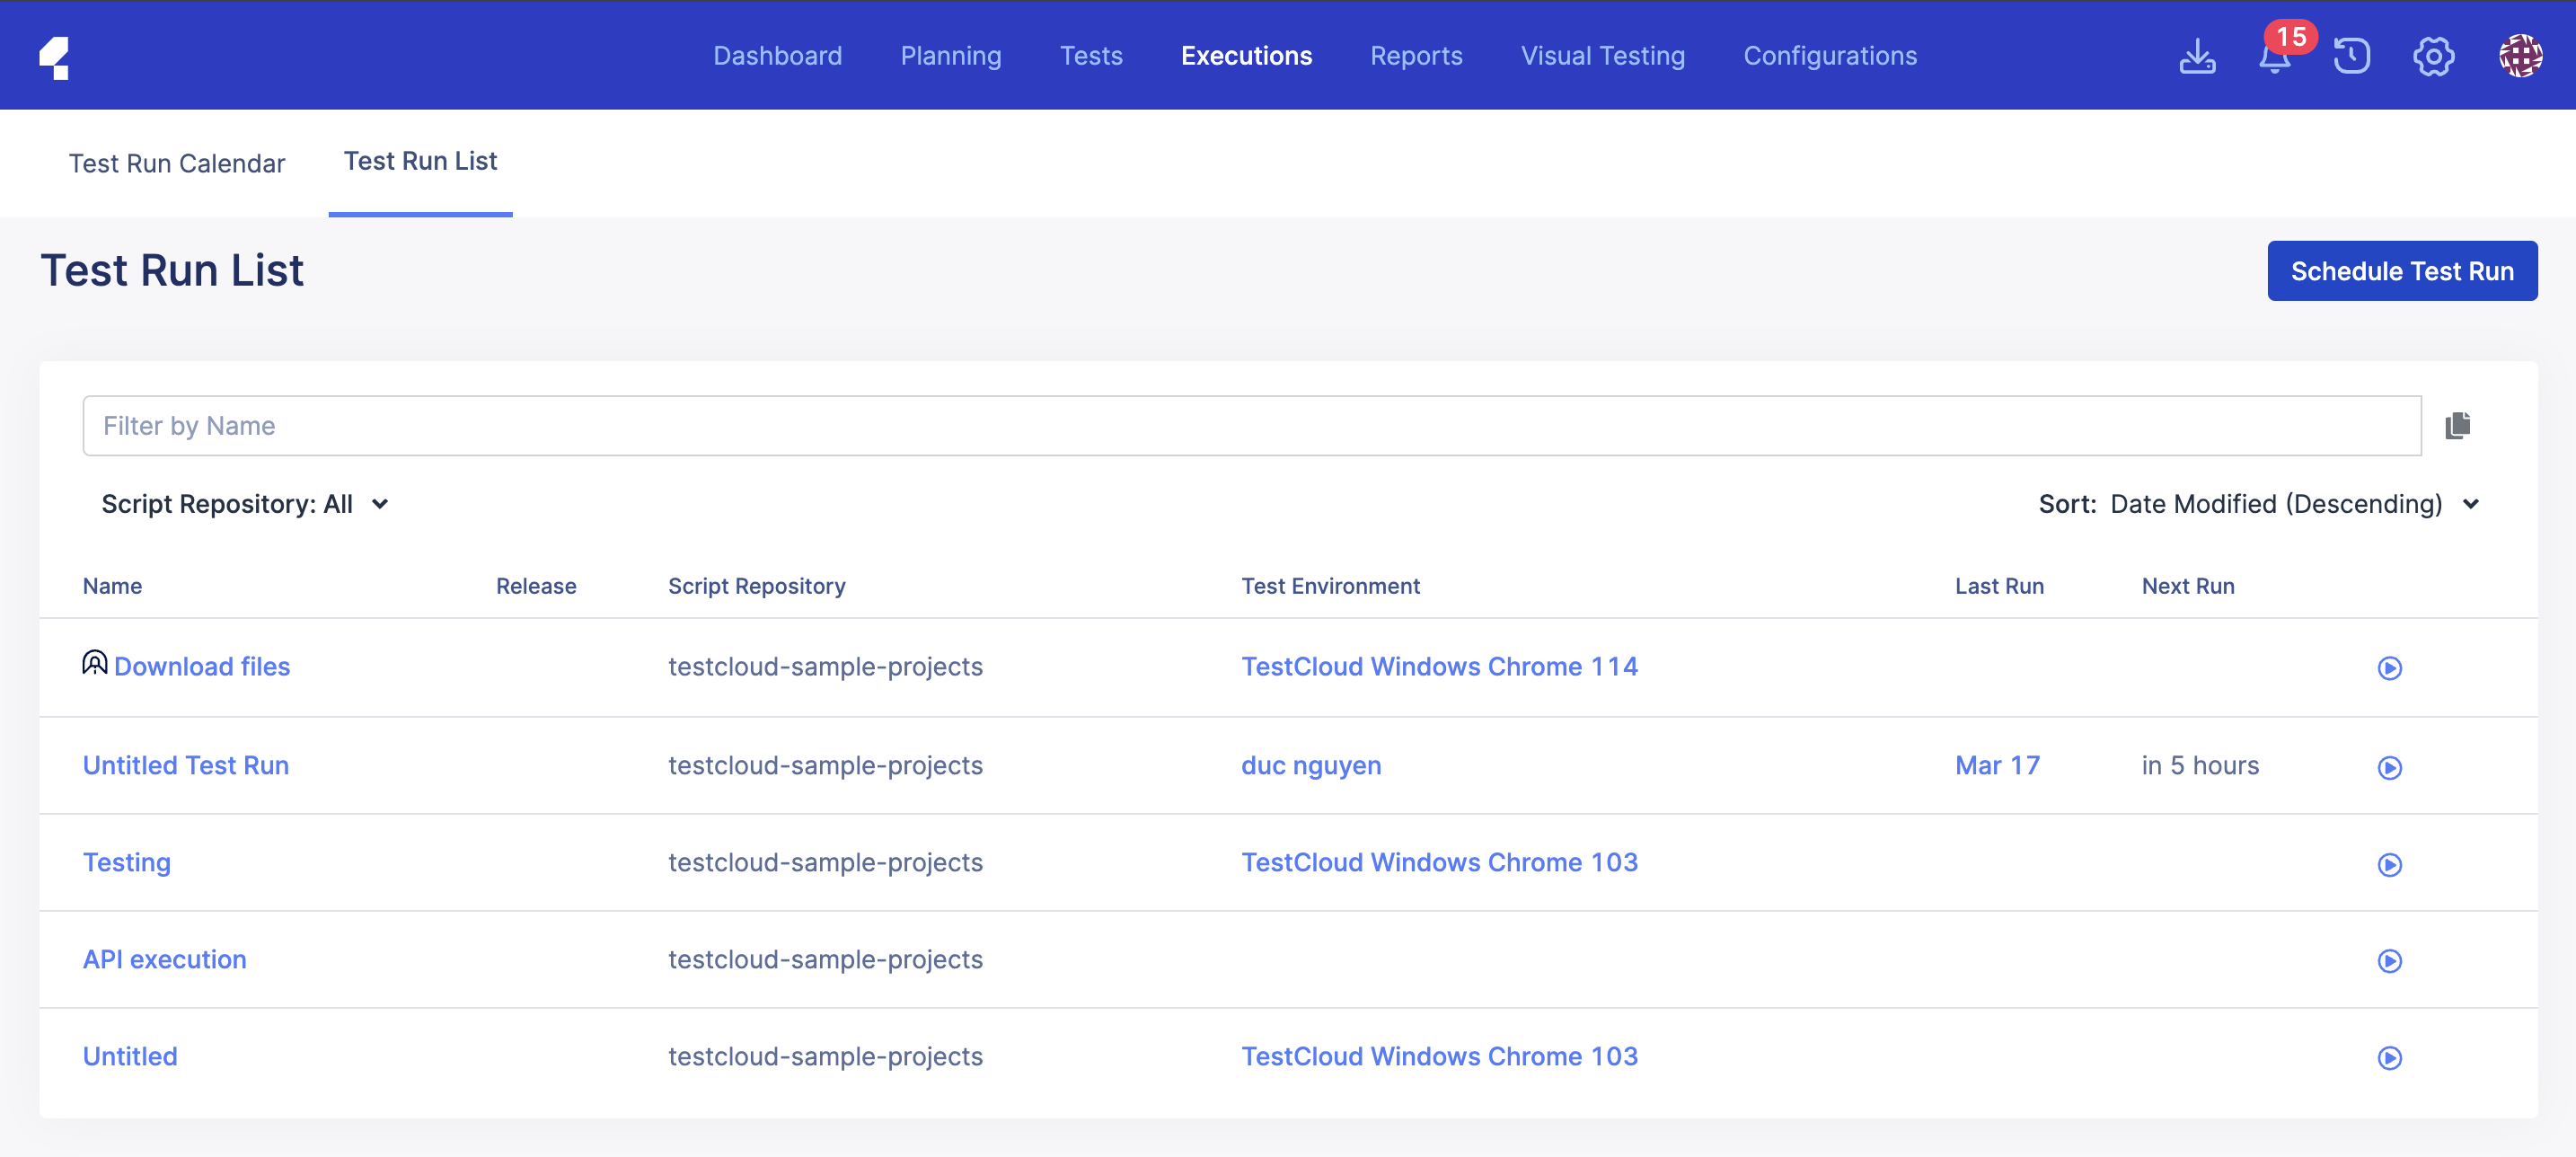Switch to Test Run Calendar tab
The image size is (2576, 1157).
178,161
